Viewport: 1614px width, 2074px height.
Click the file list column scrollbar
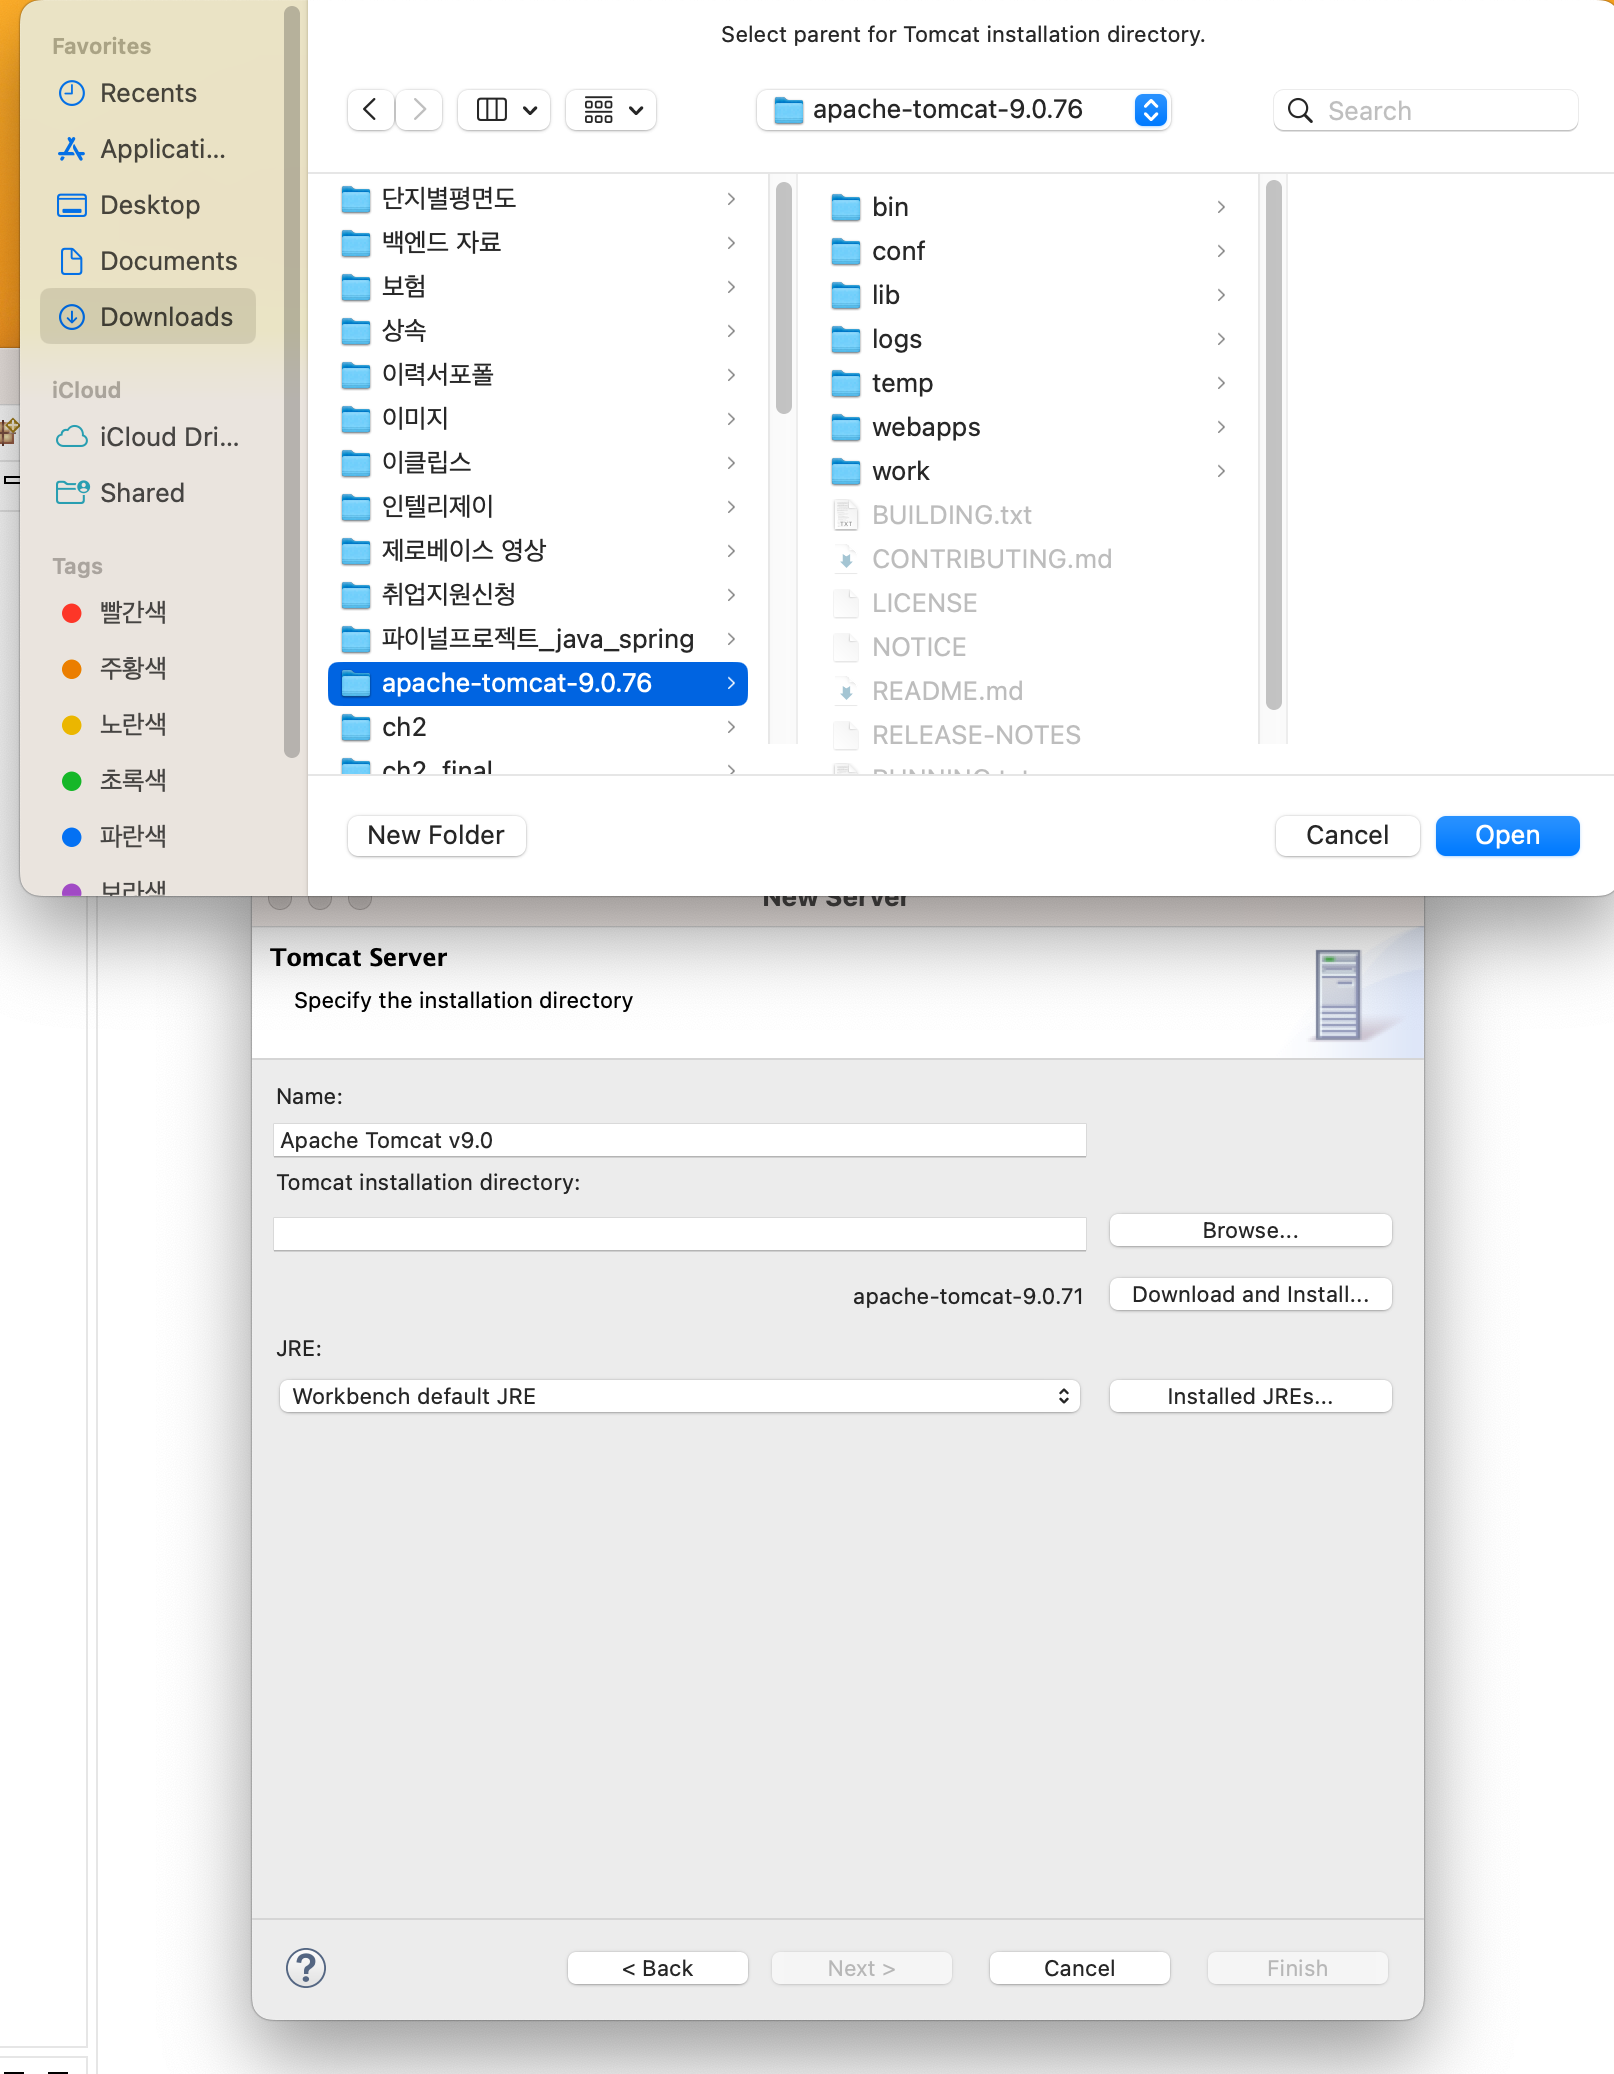coord(784,298)
